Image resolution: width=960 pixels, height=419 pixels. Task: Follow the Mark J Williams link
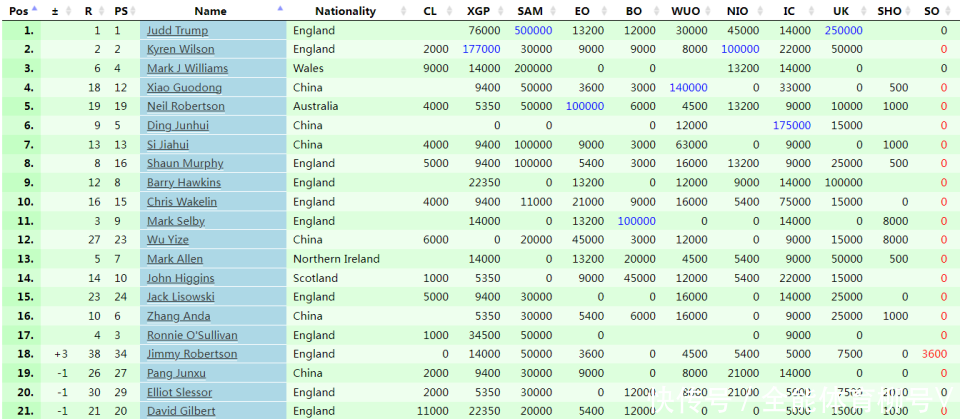pos(187,68)
